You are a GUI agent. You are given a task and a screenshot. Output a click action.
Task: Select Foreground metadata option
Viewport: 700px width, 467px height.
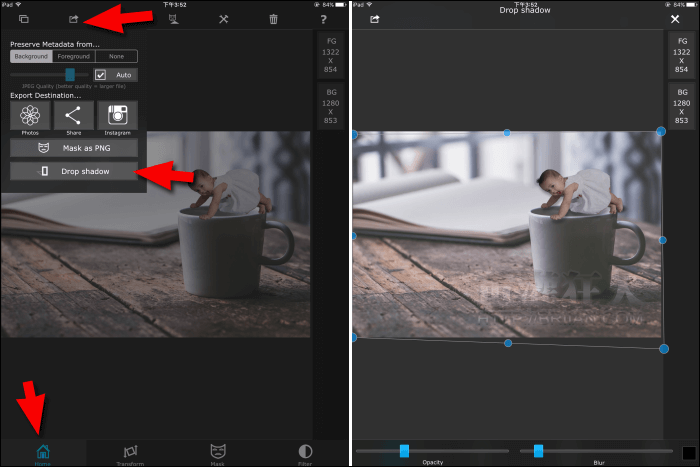[x=73, y=57]
